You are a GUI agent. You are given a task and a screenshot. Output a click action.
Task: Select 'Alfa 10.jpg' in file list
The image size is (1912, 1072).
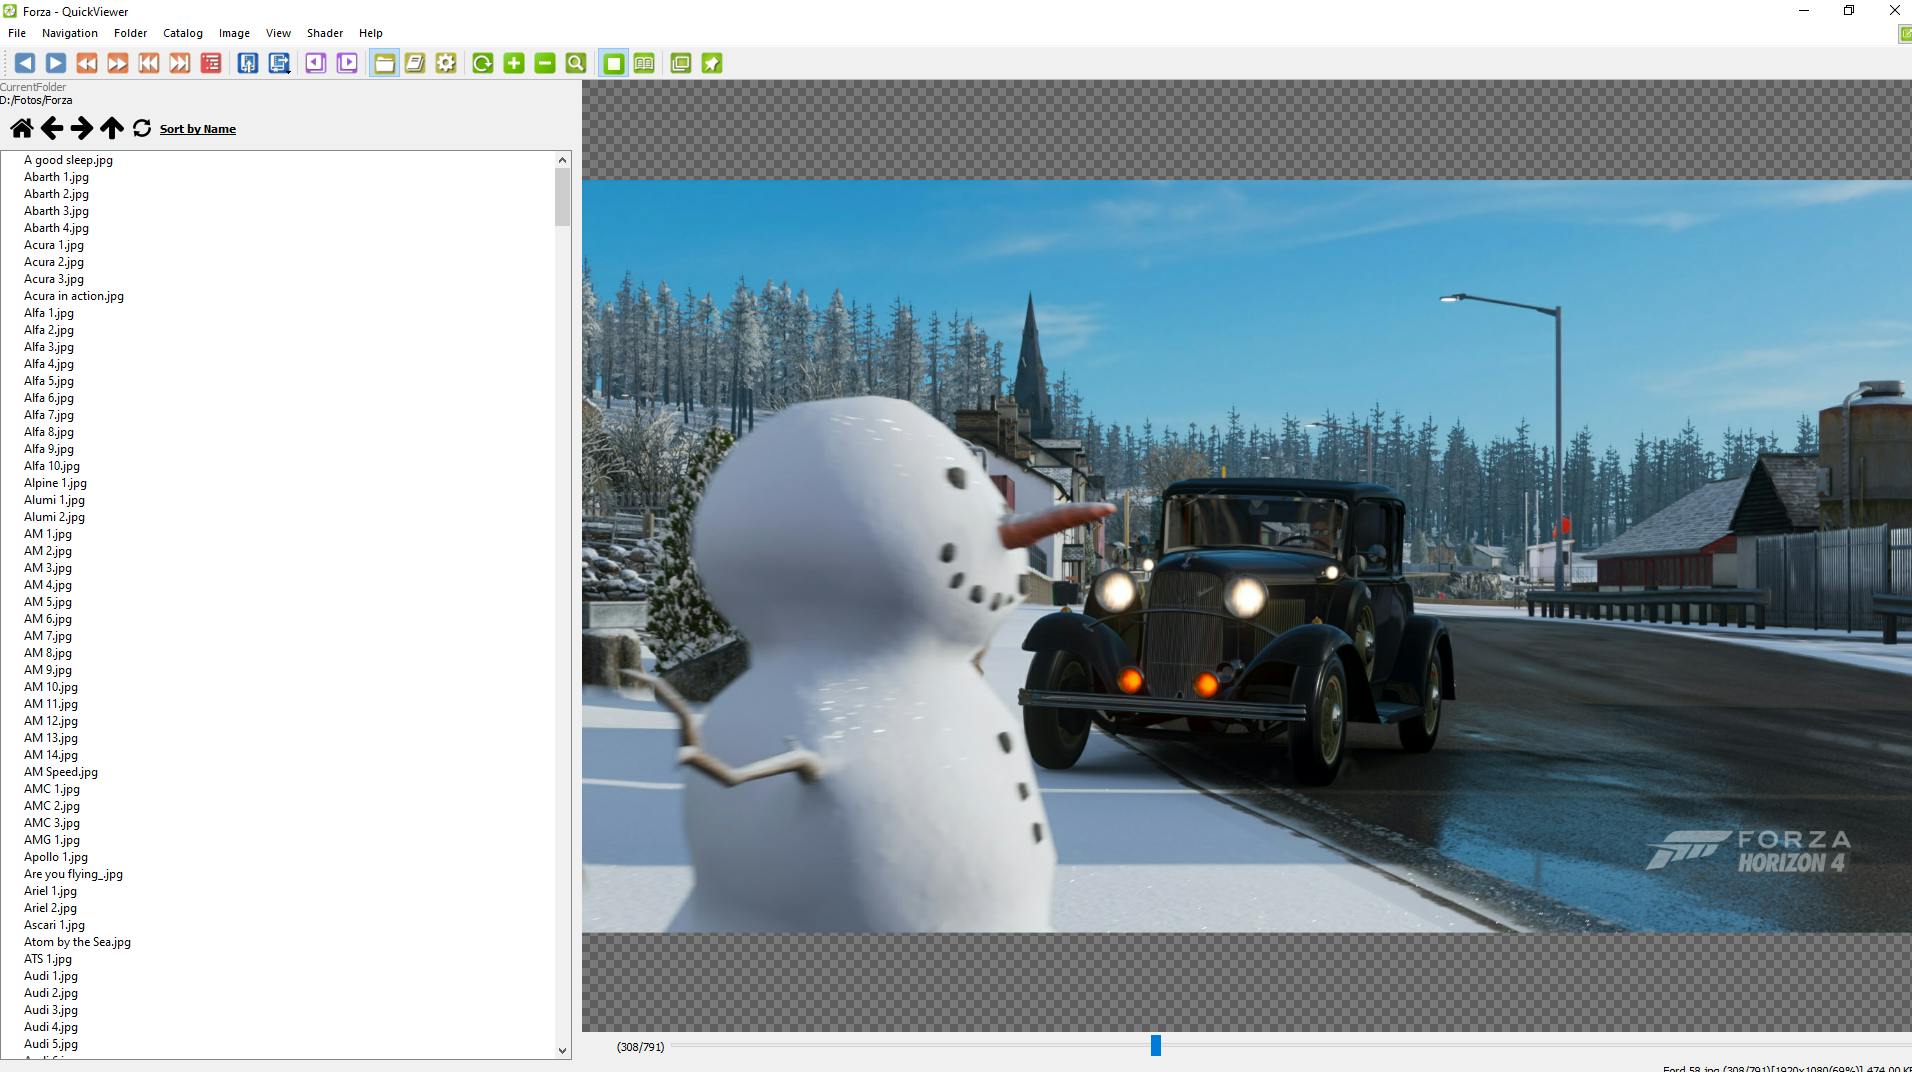coord(52,466)
